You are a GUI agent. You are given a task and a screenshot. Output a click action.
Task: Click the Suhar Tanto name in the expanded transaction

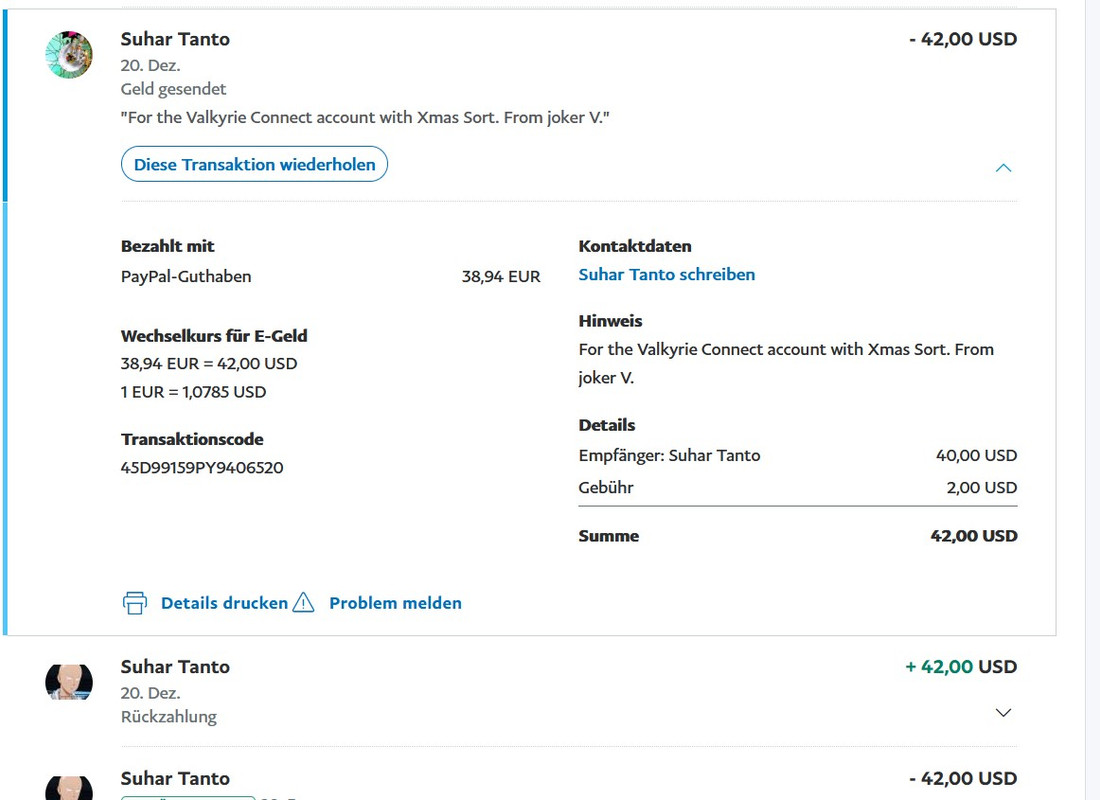[175, 39]
